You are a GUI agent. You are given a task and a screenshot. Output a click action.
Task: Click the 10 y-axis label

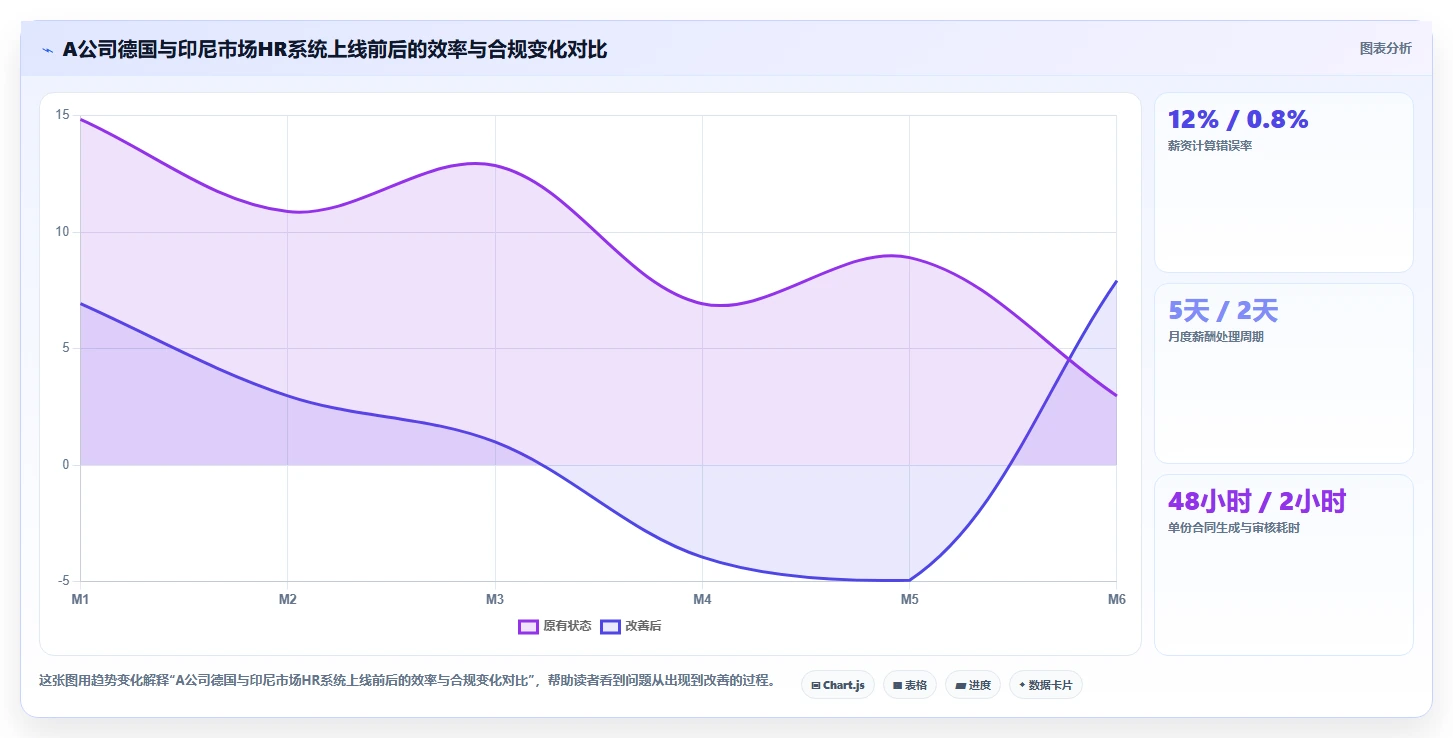[x=62, y=232]
